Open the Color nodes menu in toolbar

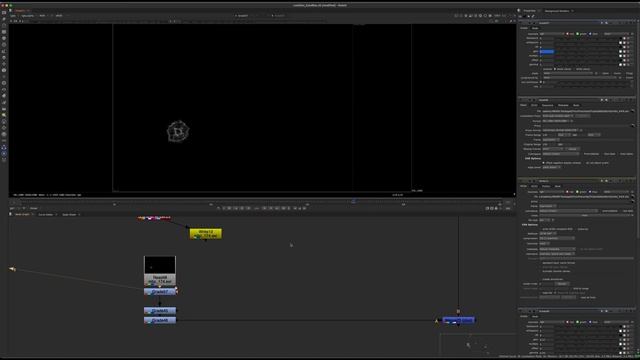[4, 38]
